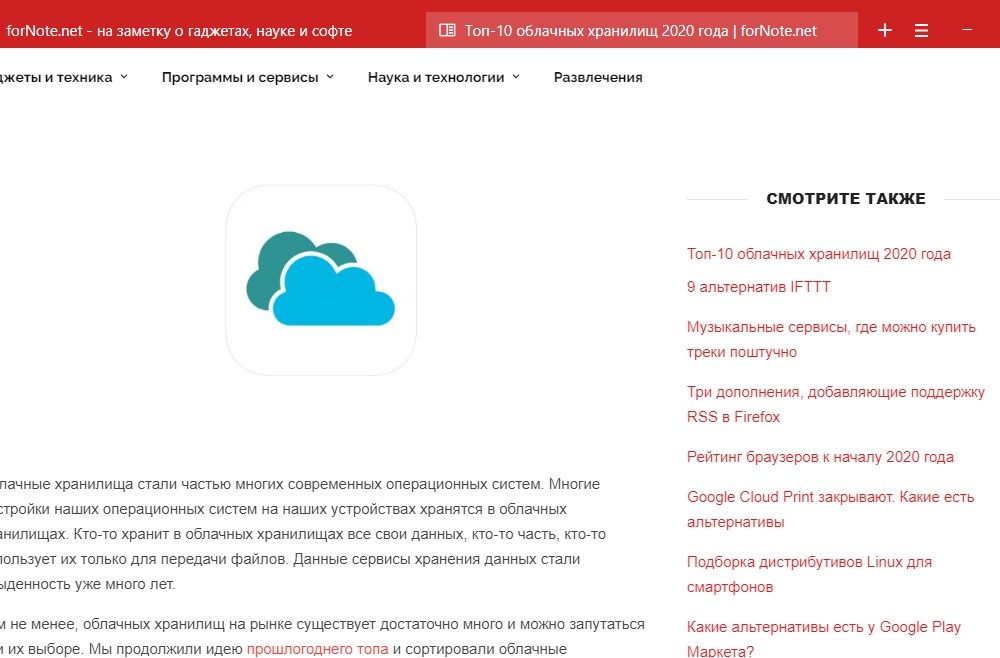The height and width of the screenshot is (658, 1000).
Task: Switch to the first forNote.net tab
Action: click(x=180, y=31)
